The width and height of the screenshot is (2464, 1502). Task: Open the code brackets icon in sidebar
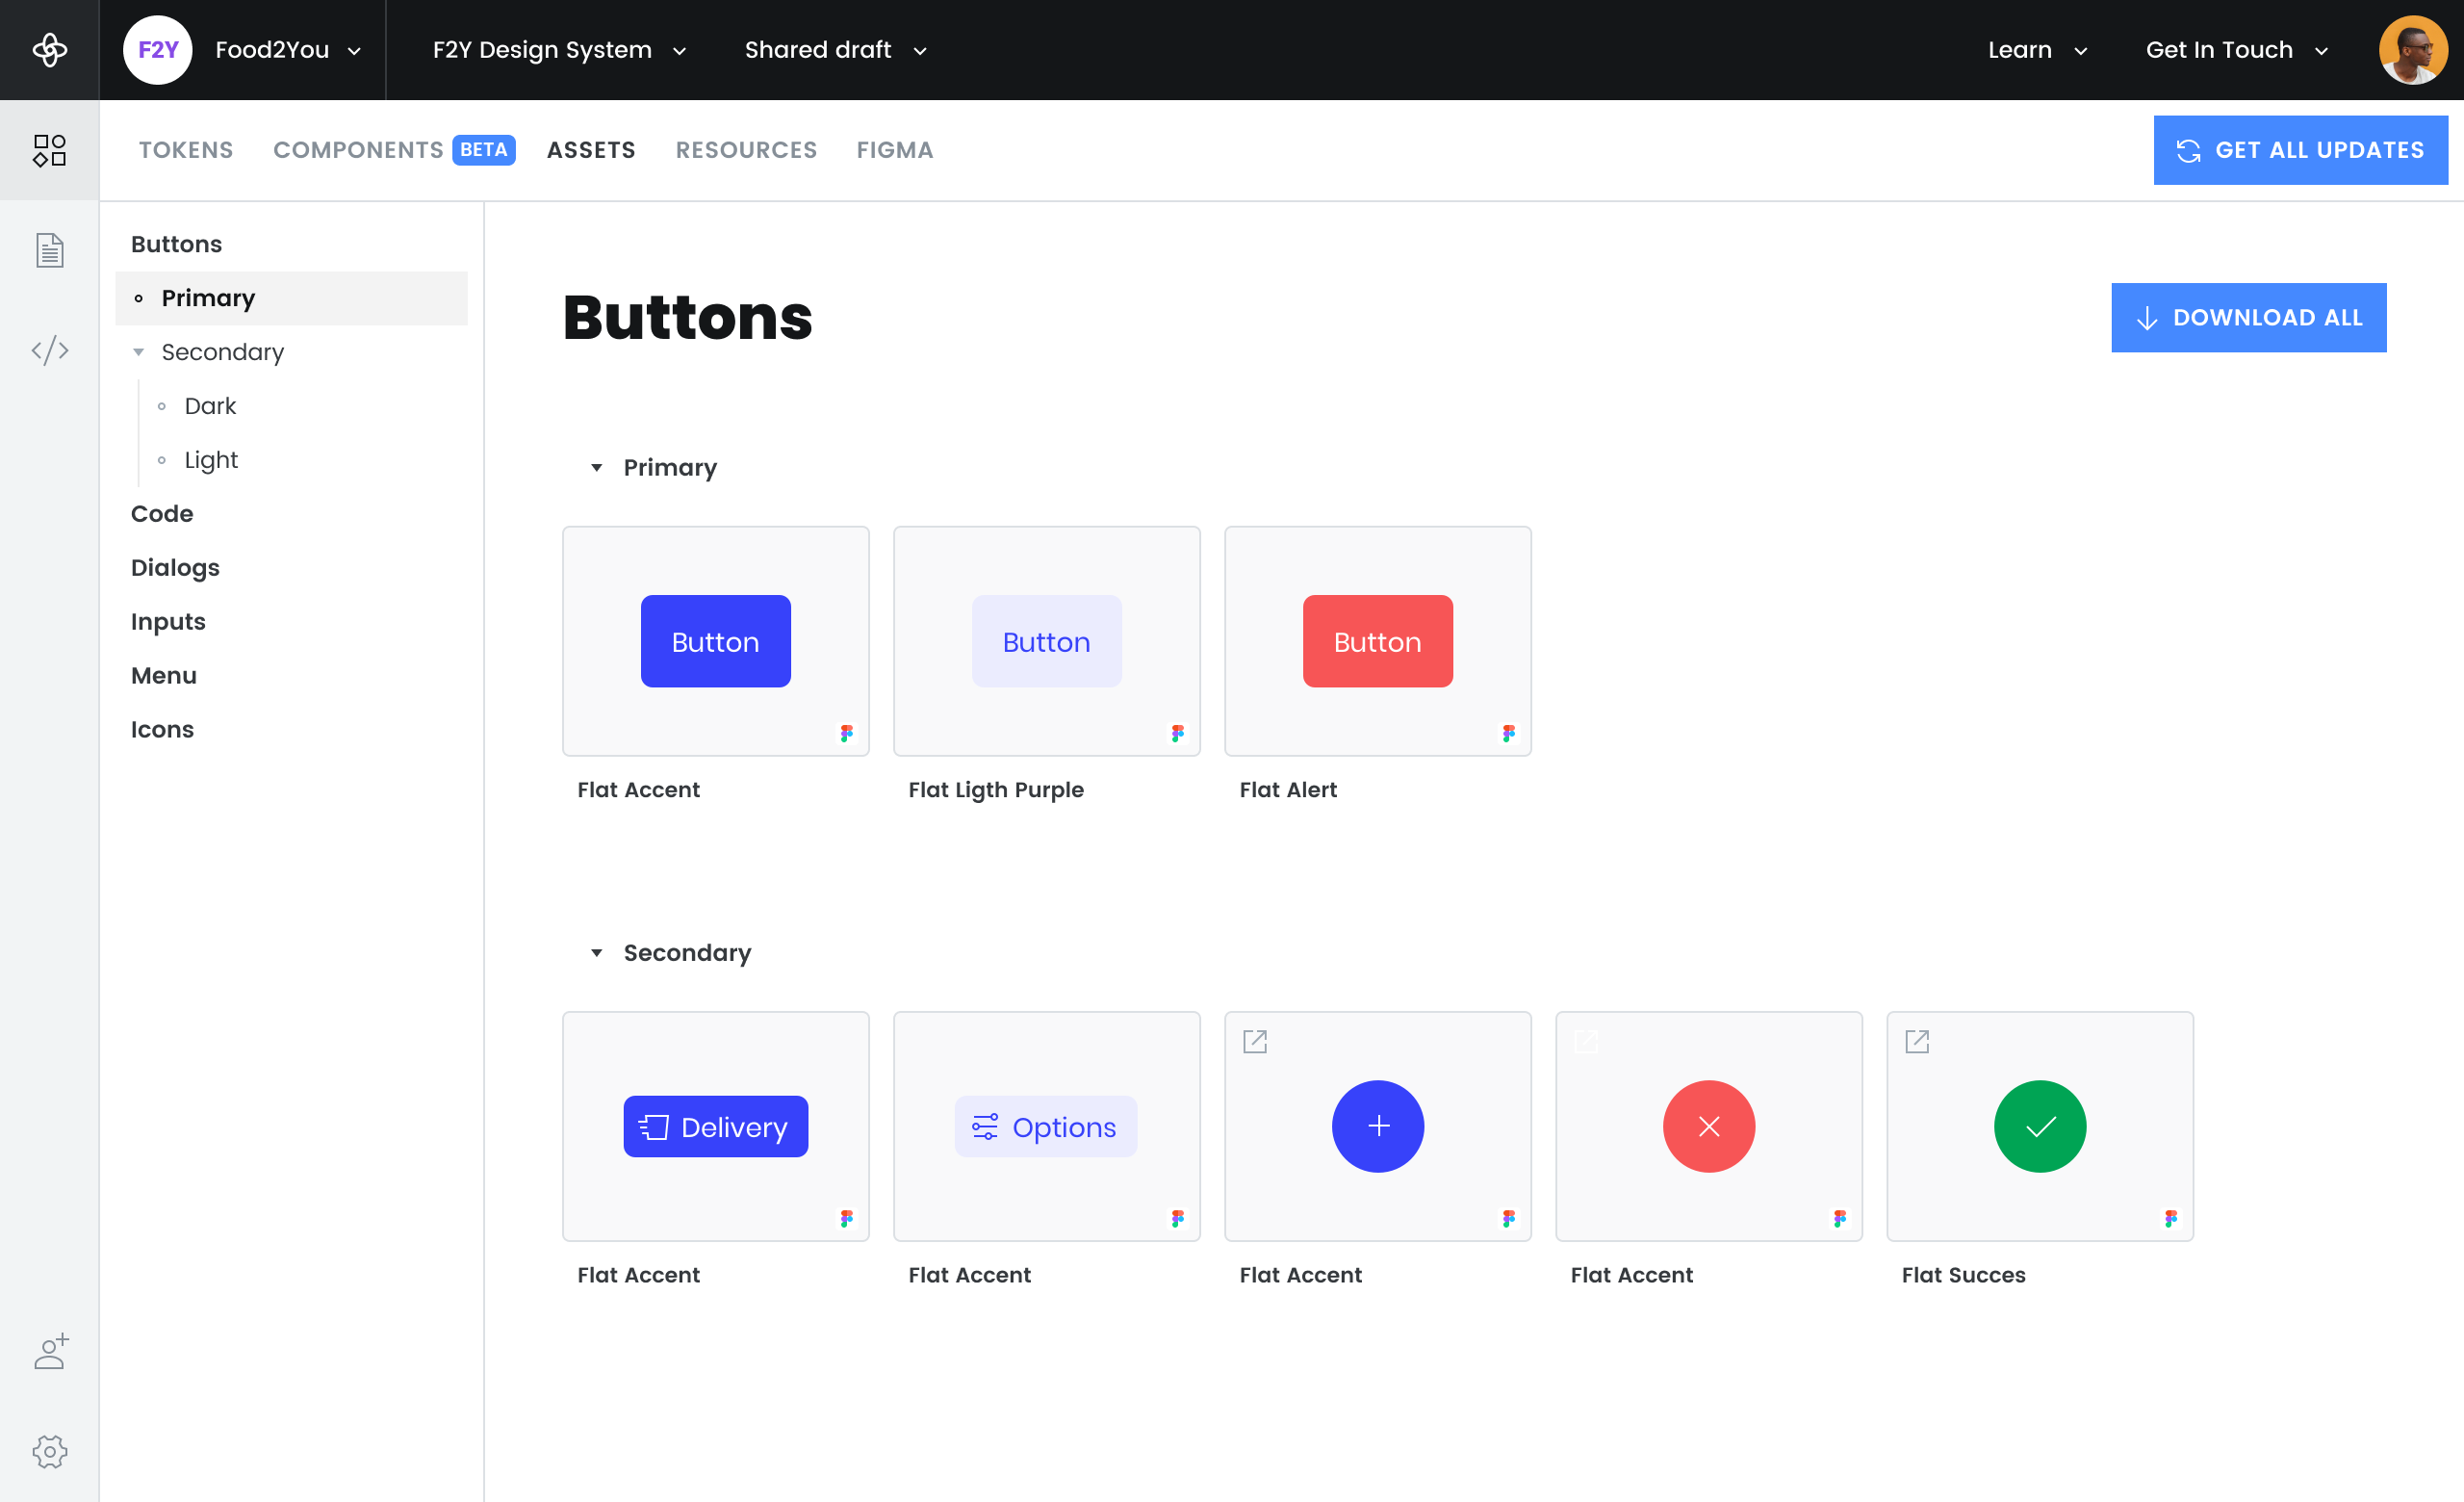[49, 350]
